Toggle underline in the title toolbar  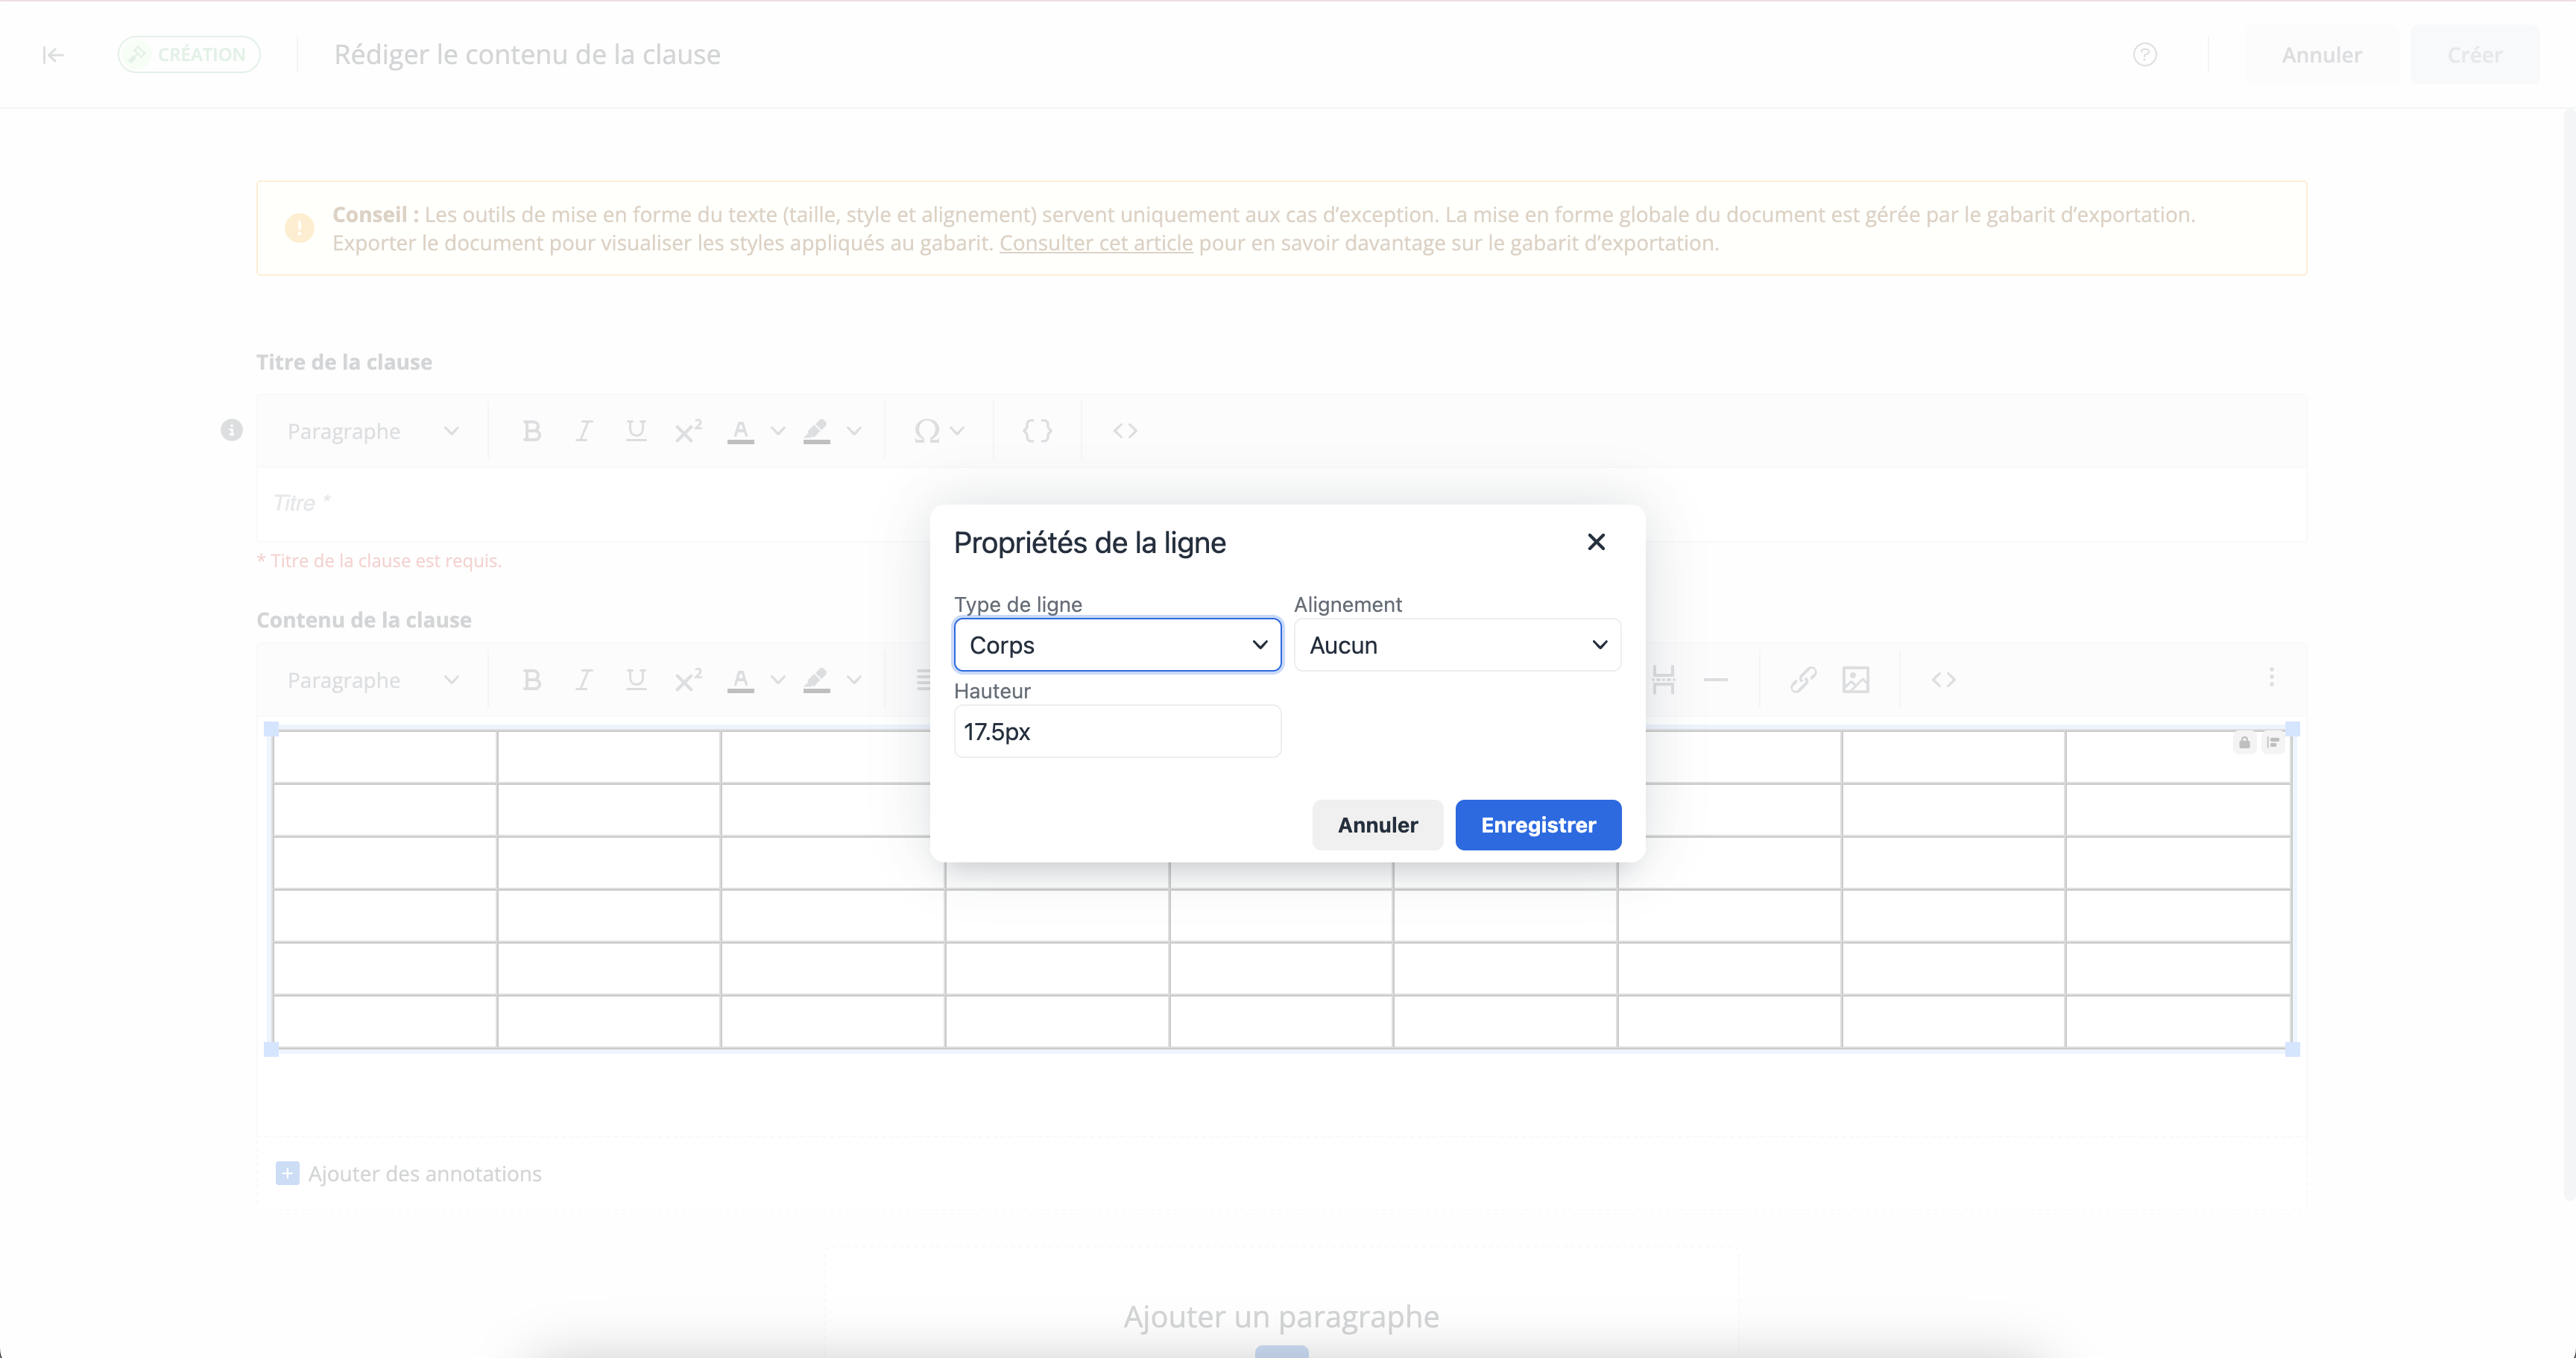point(635,431)
